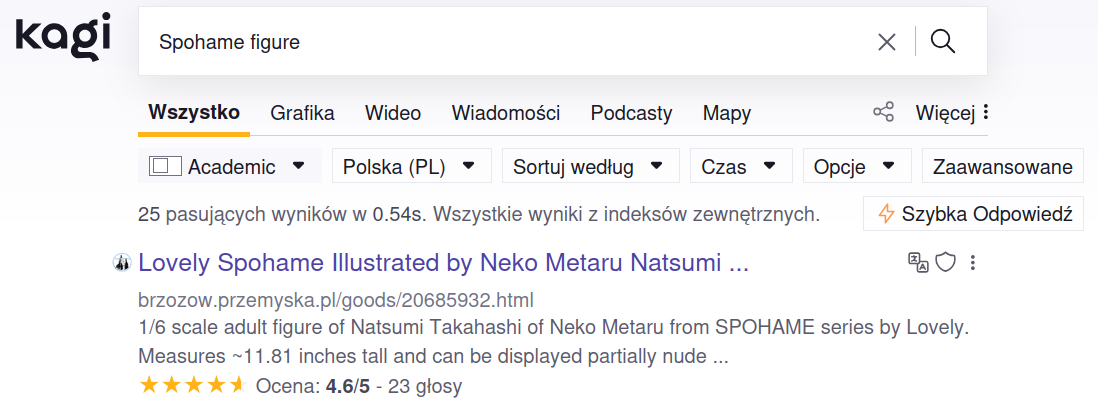Clear the search query with X icon
The height and width of the screenshot is (414, 1098).
pos(886,42)
